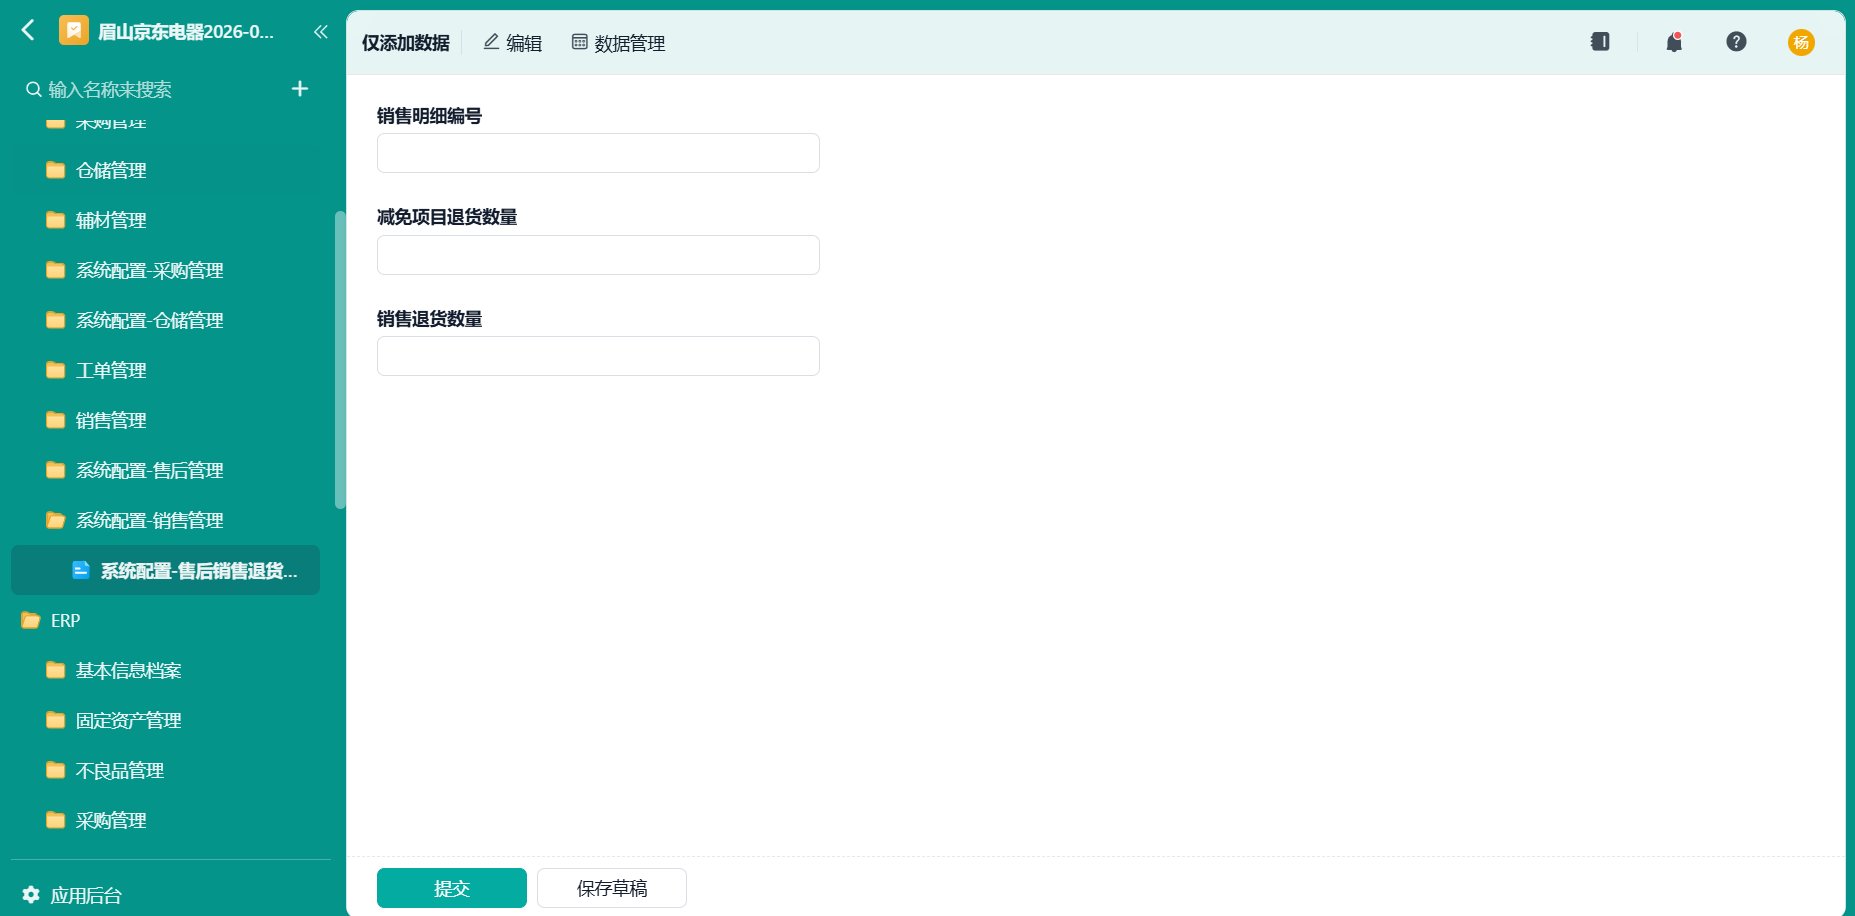Open the 编辑 tab
1855x916 pixels.
513,43
